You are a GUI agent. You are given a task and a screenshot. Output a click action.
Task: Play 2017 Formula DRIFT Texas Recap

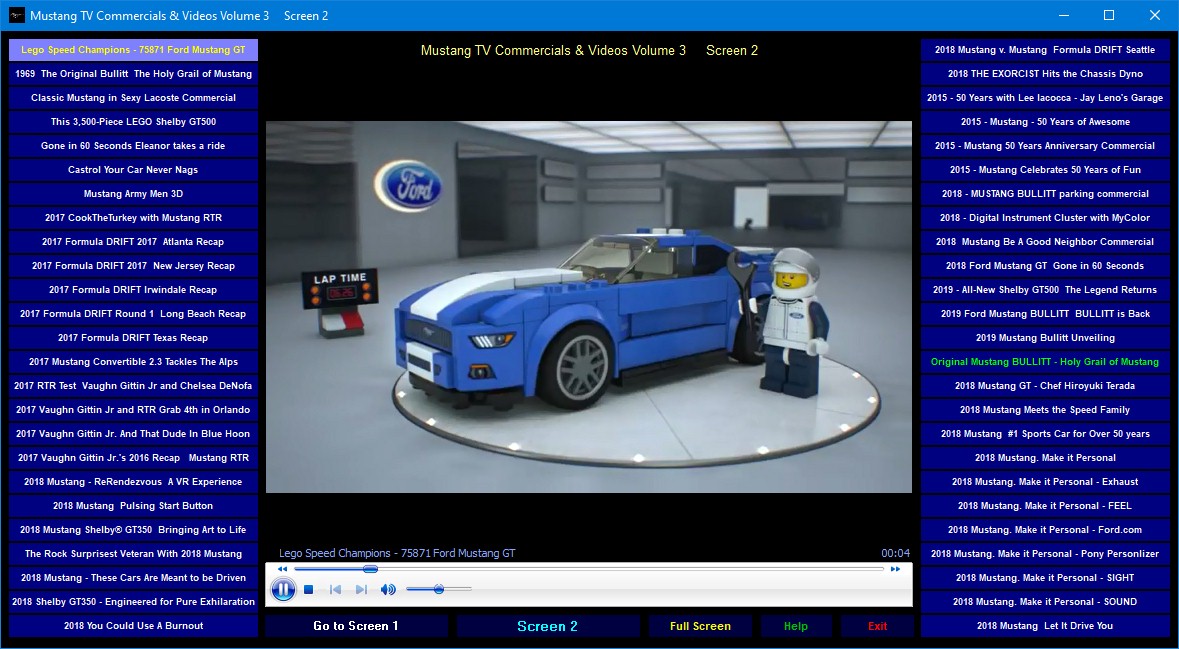133,338
